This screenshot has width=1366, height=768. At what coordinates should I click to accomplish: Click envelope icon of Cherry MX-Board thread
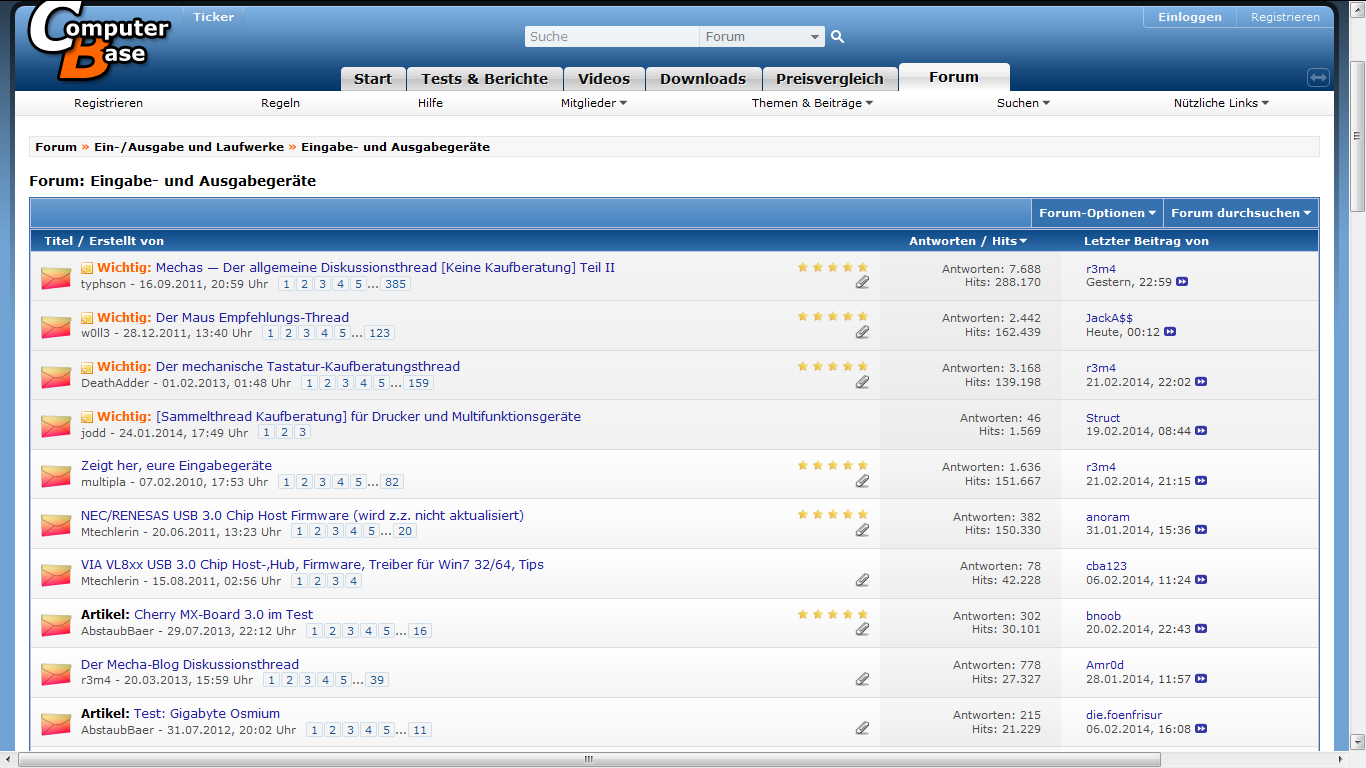(56, 625)
